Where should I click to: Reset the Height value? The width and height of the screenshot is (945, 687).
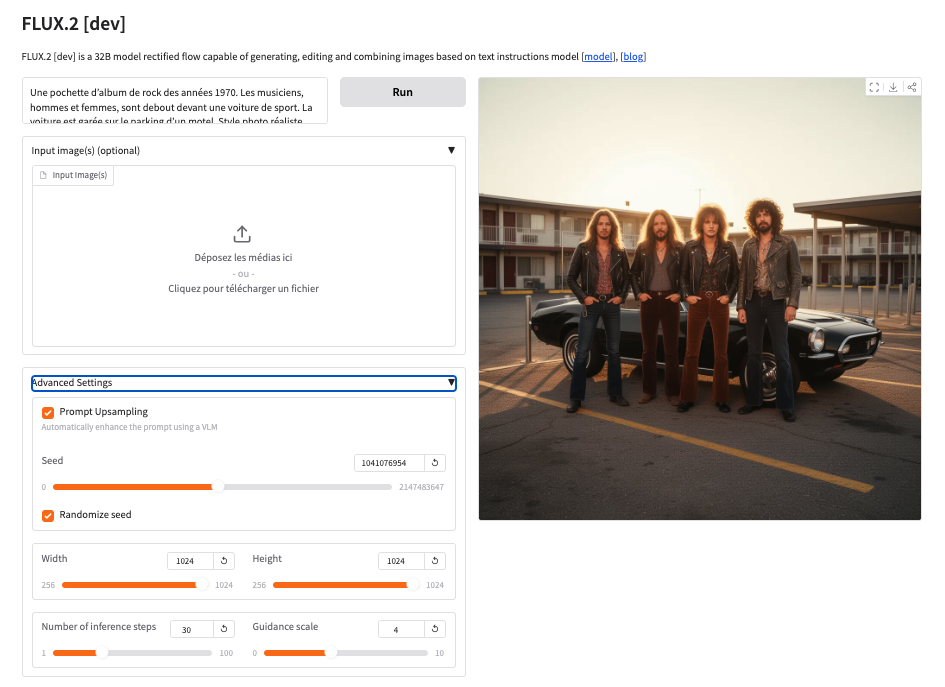[435, 561]
